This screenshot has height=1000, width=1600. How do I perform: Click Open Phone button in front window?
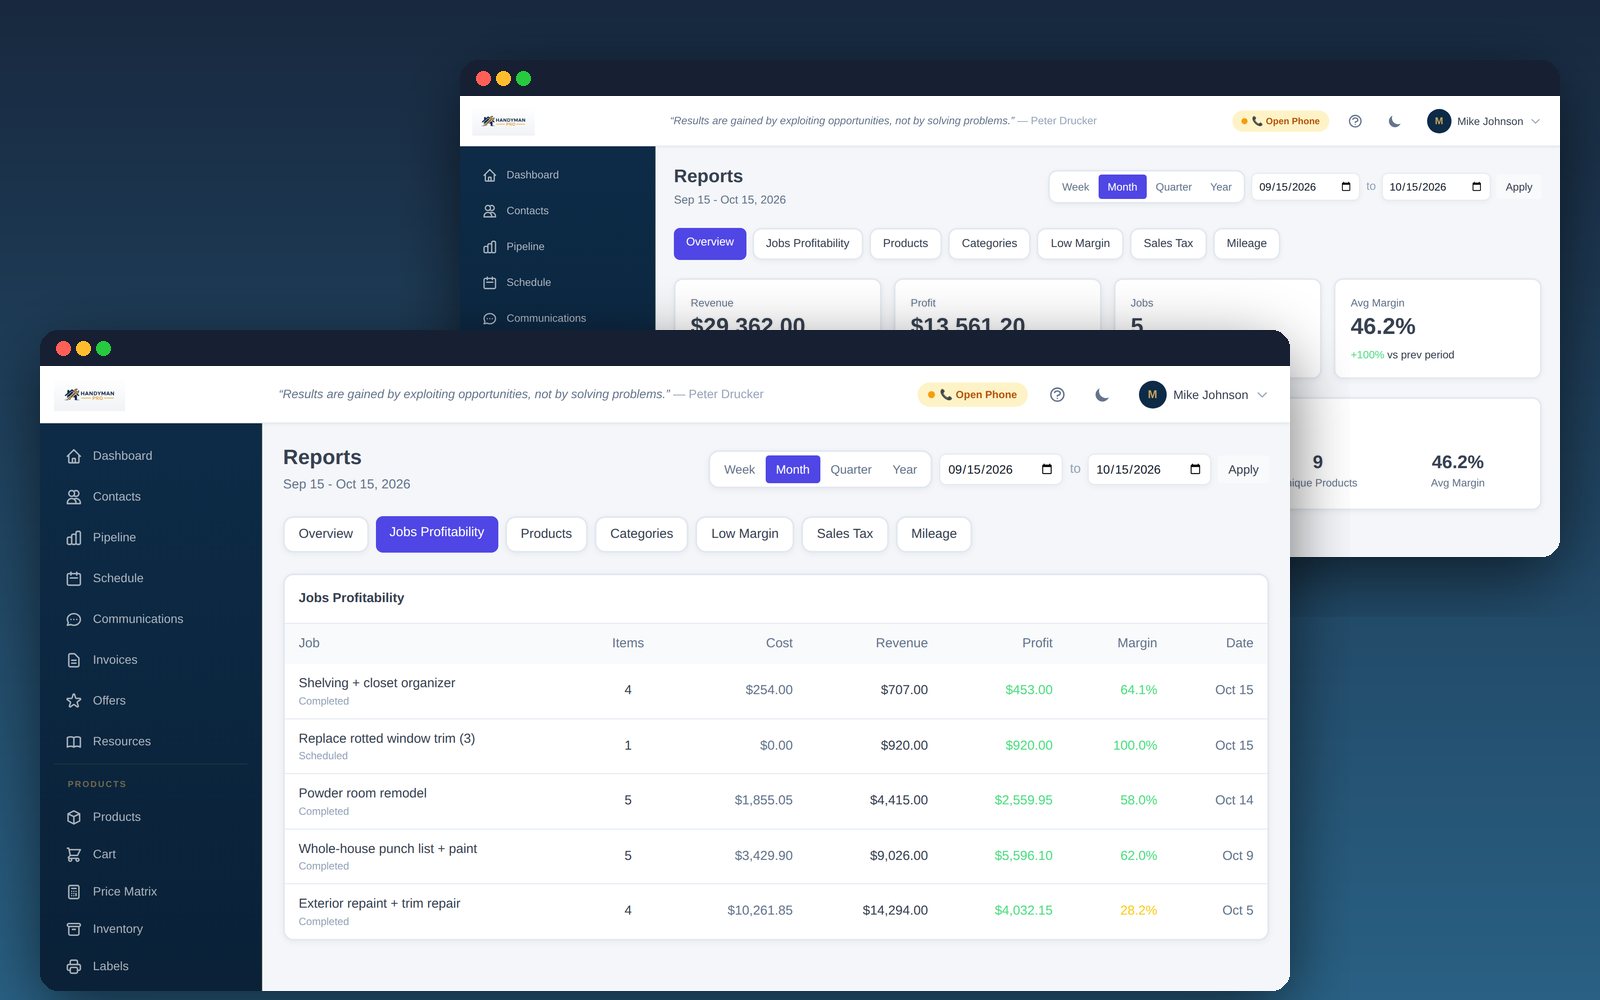pyautogui.click(x=973, y=395)
